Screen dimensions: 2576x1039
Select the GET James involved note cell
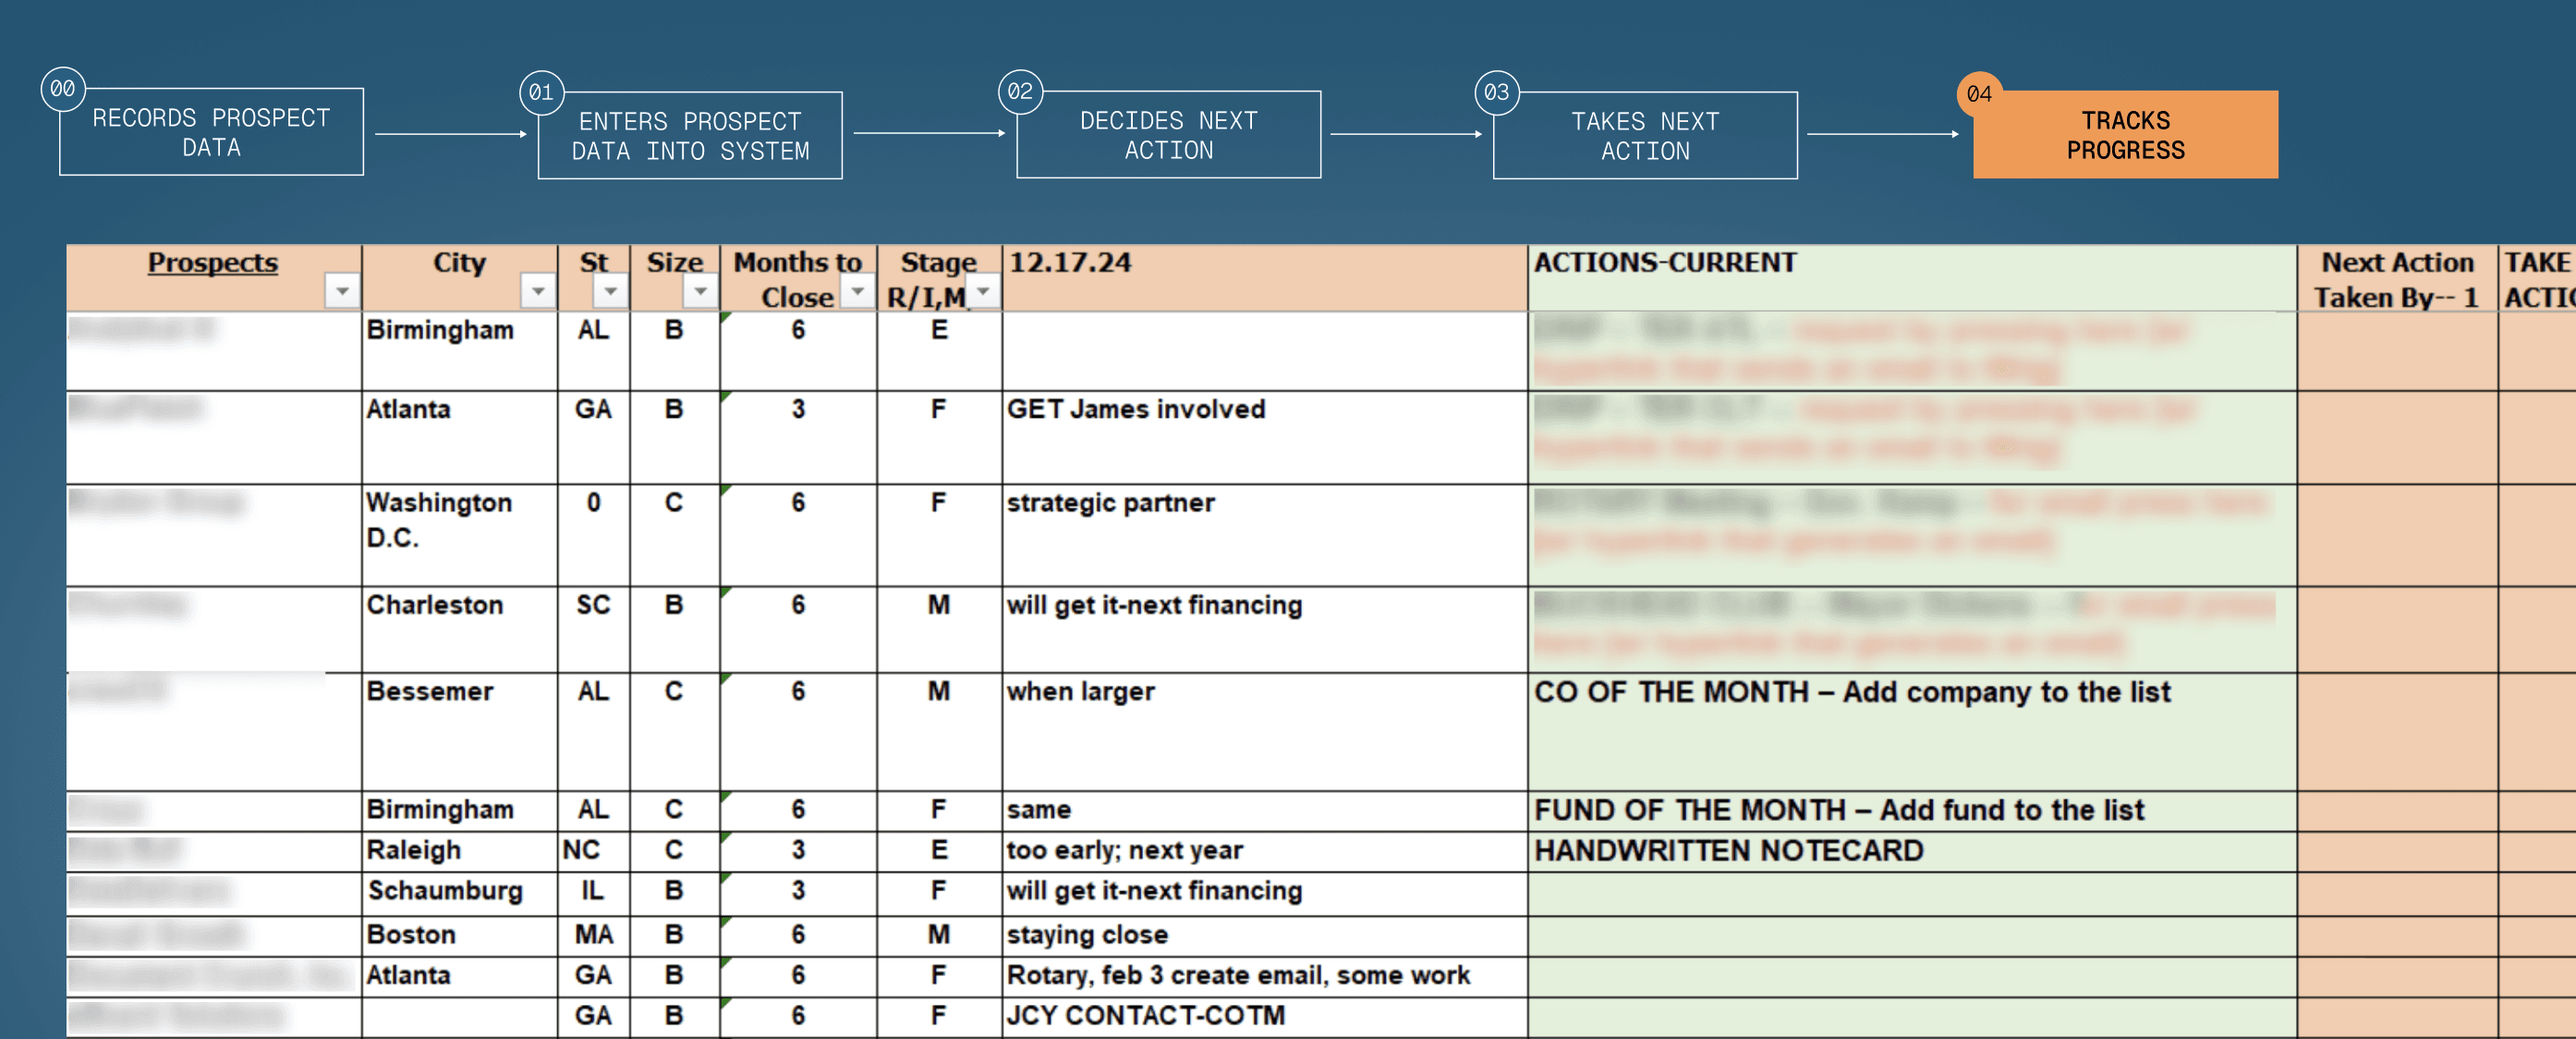[x=1136, y=409]
